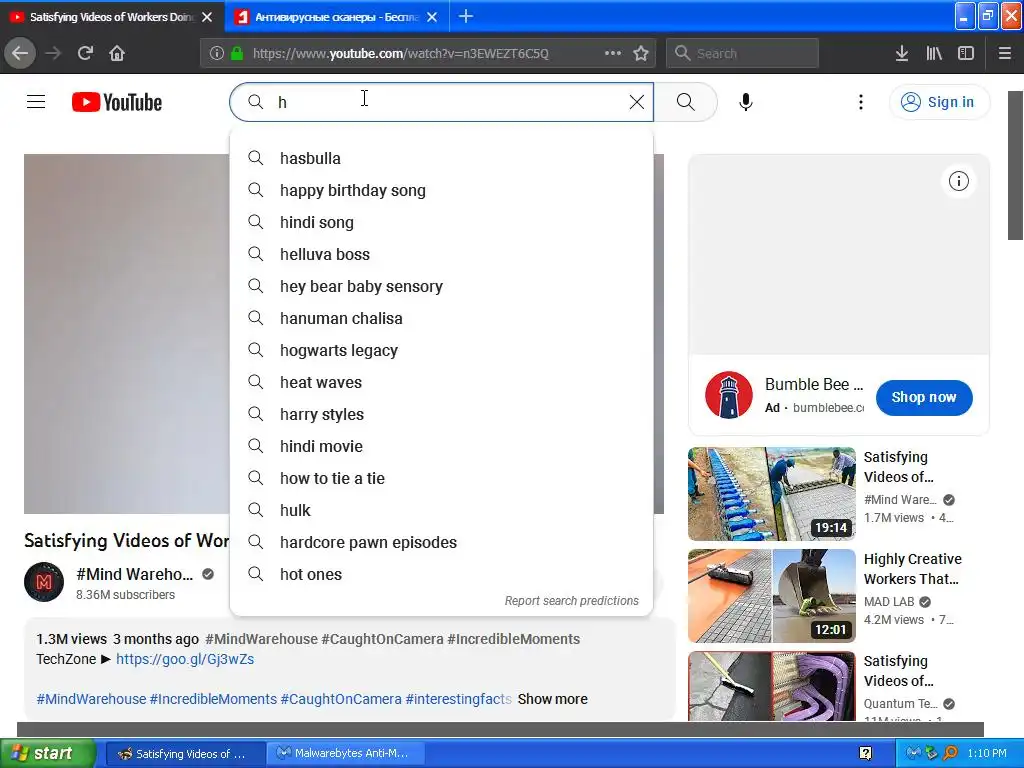Open the goo.gl/Gj3wZs link
The image size is (1024, 768).
point(185,659)
